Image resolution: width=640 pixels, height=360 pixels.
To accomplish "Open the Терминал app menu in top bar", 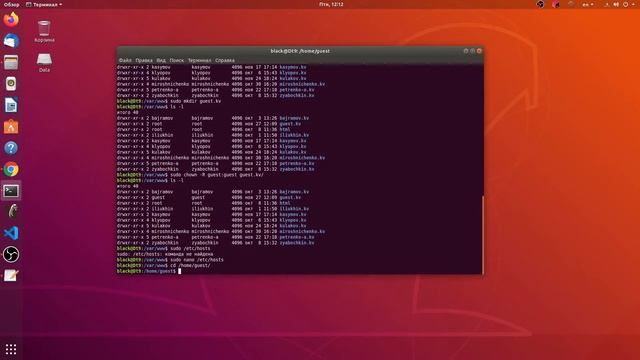I will 44,4.
